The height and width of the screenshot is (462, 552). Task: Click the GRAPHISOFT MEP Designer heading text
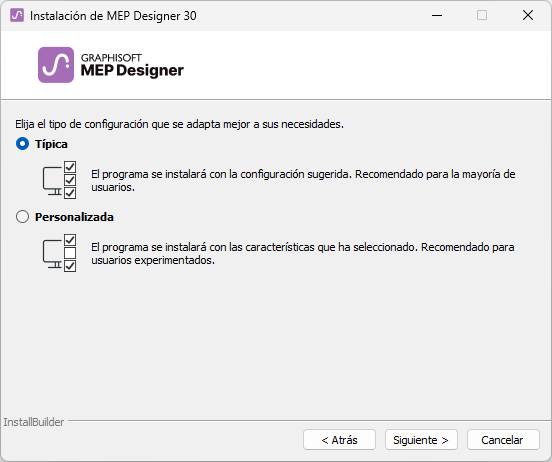point(132,65)
